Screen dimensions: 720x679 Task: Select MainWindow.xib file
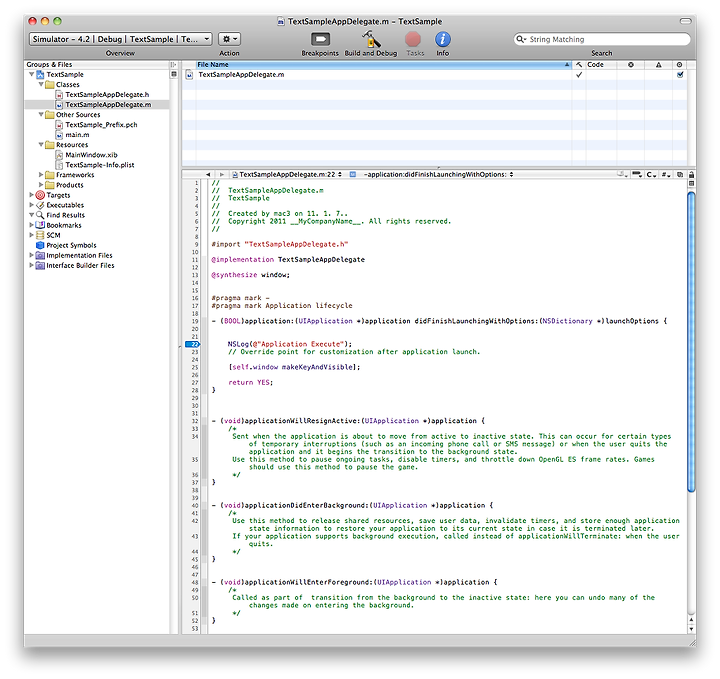[91, 155]
